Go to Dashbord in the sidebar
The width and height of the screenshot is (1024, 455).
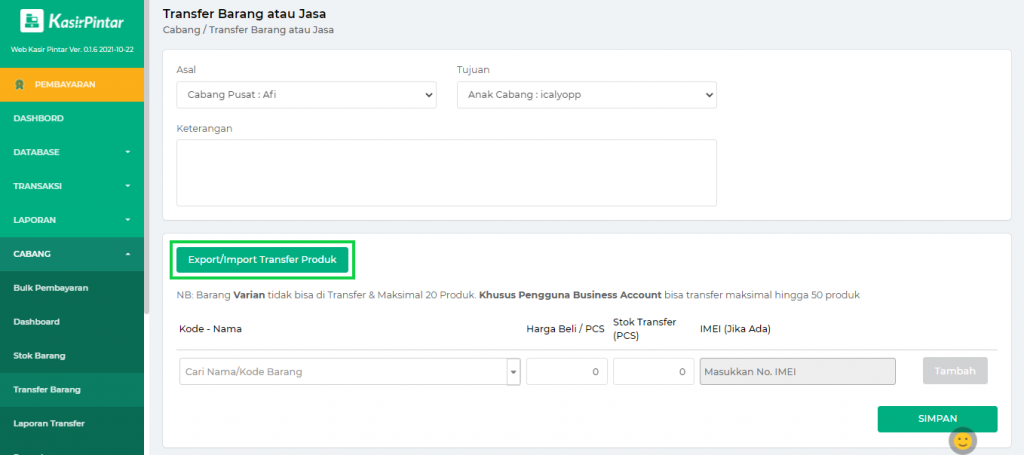[x=40, y=118]
